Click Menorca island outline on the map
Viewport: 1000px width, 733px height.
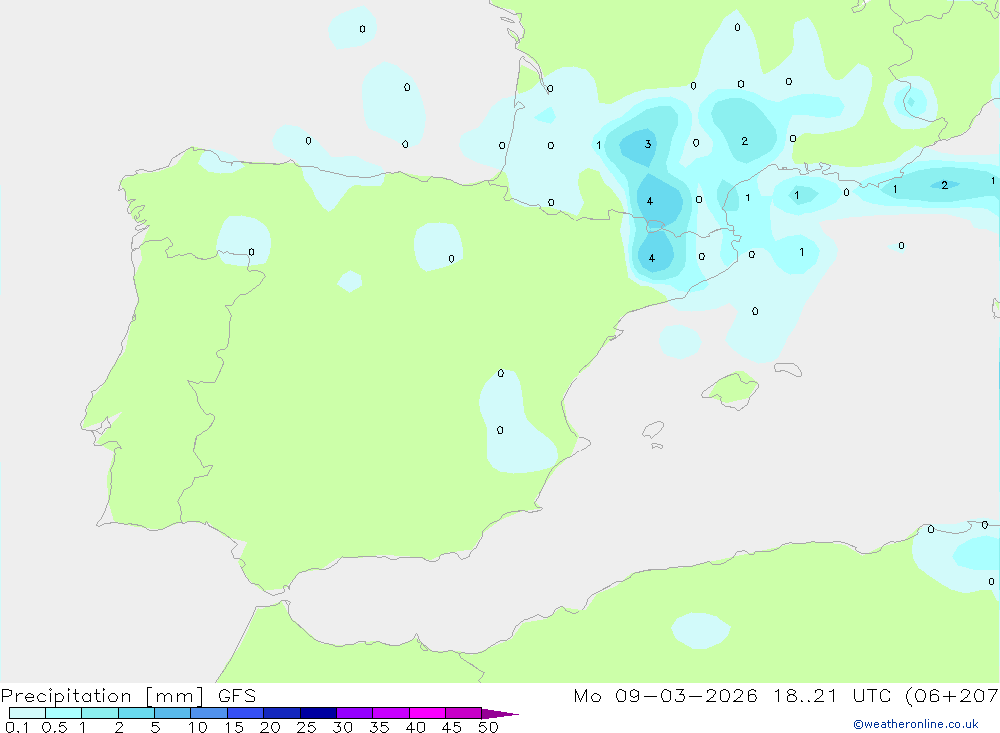pyautogui.click(x=788, y=369)
